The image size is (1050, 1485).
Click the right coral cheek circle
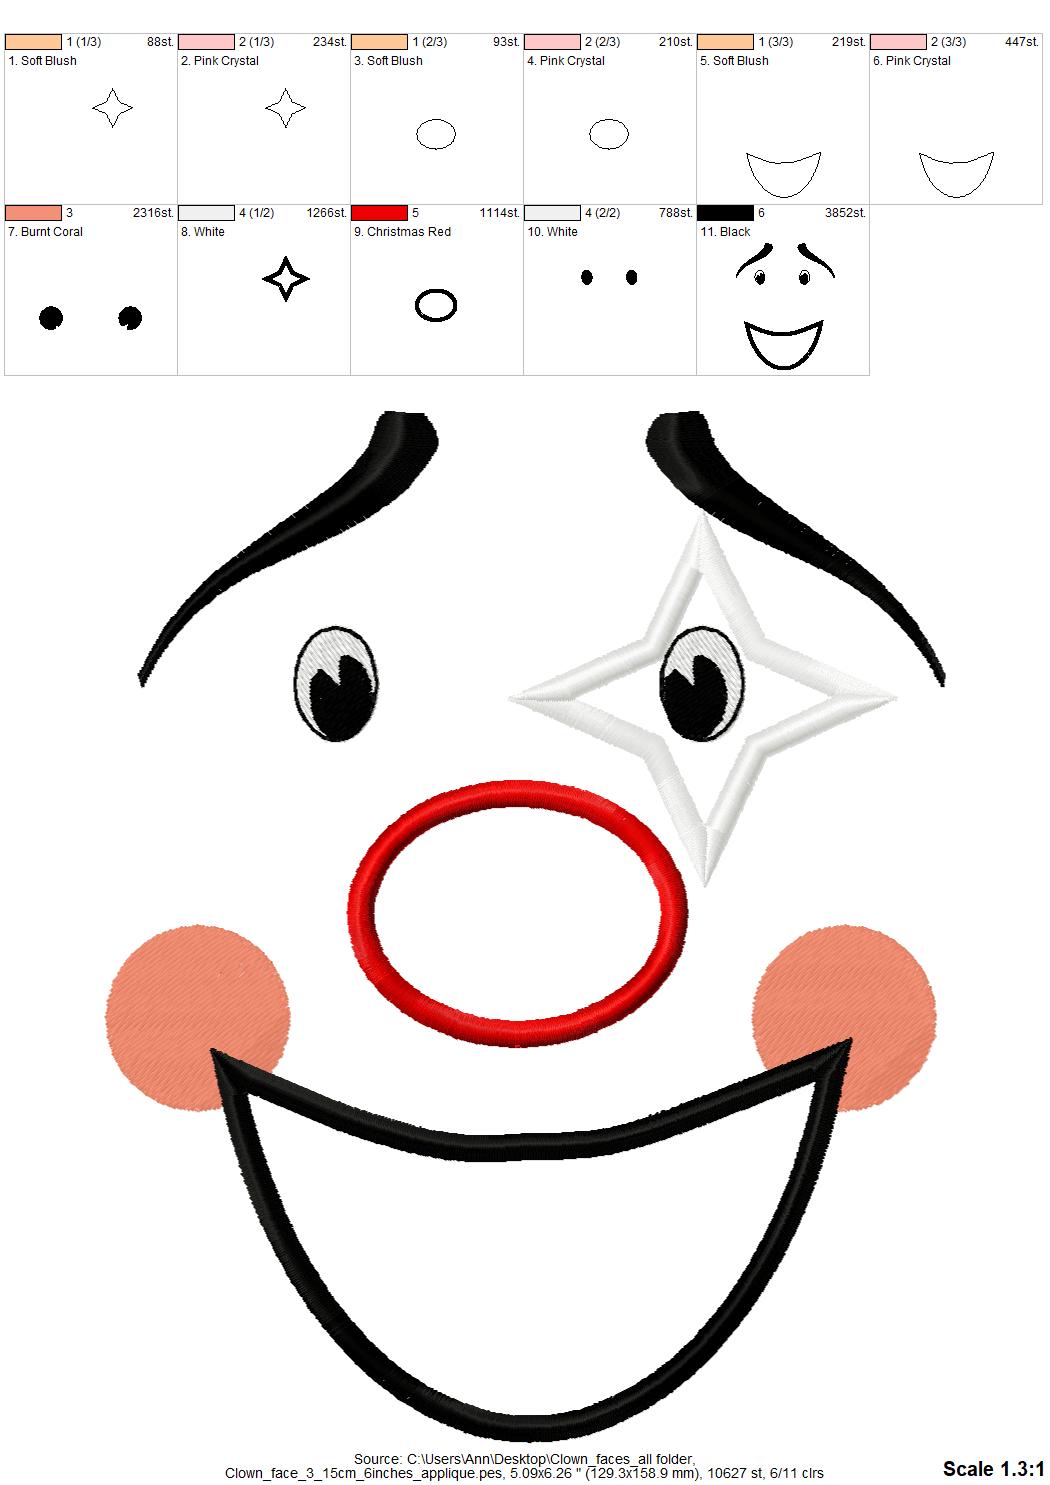tap(844, 1018)
